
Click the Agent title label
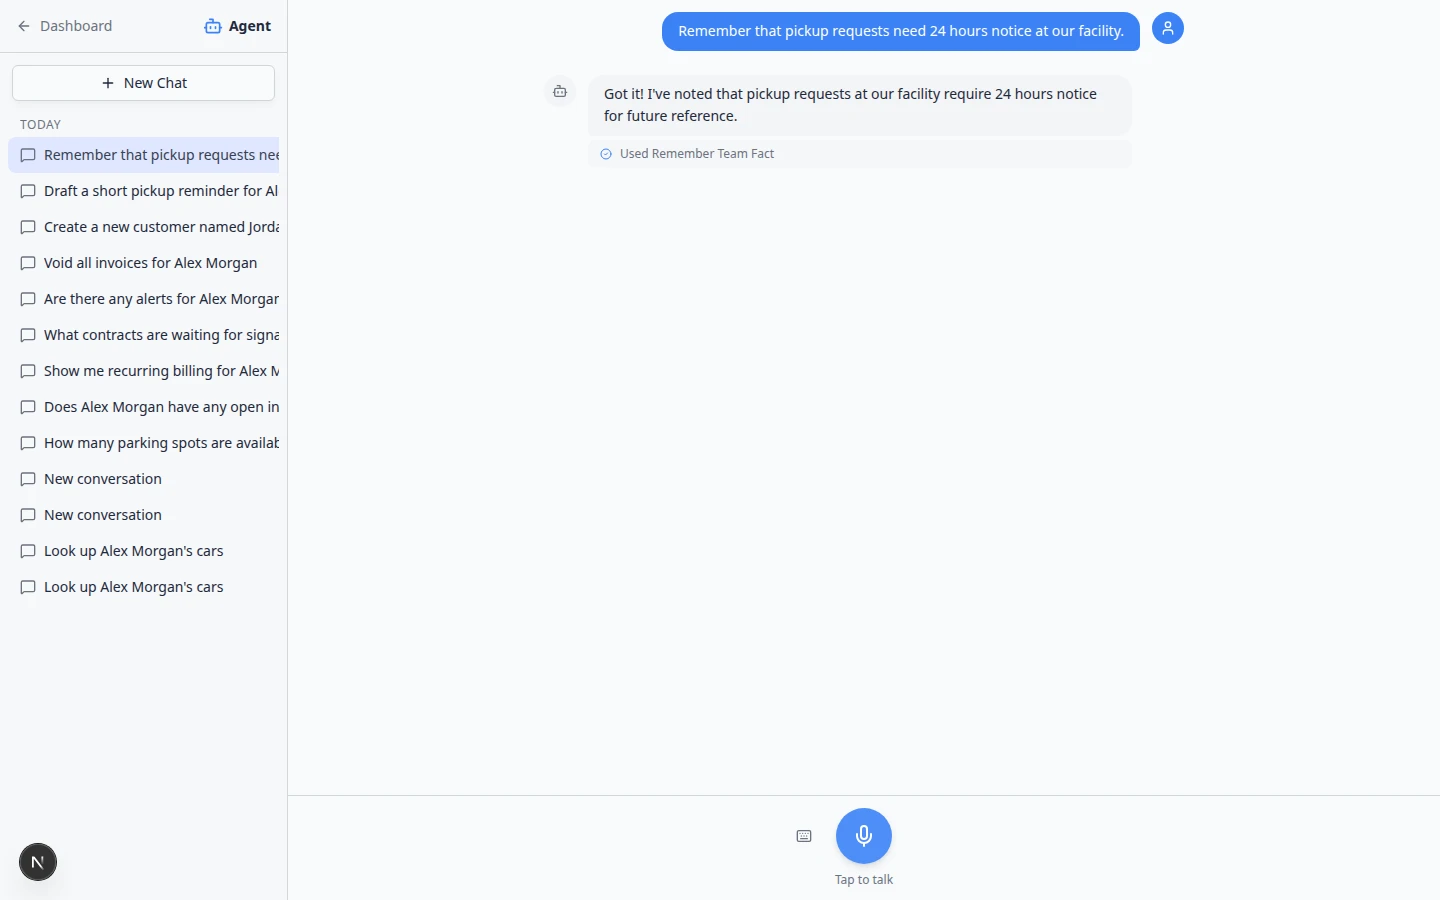(250, 26)
